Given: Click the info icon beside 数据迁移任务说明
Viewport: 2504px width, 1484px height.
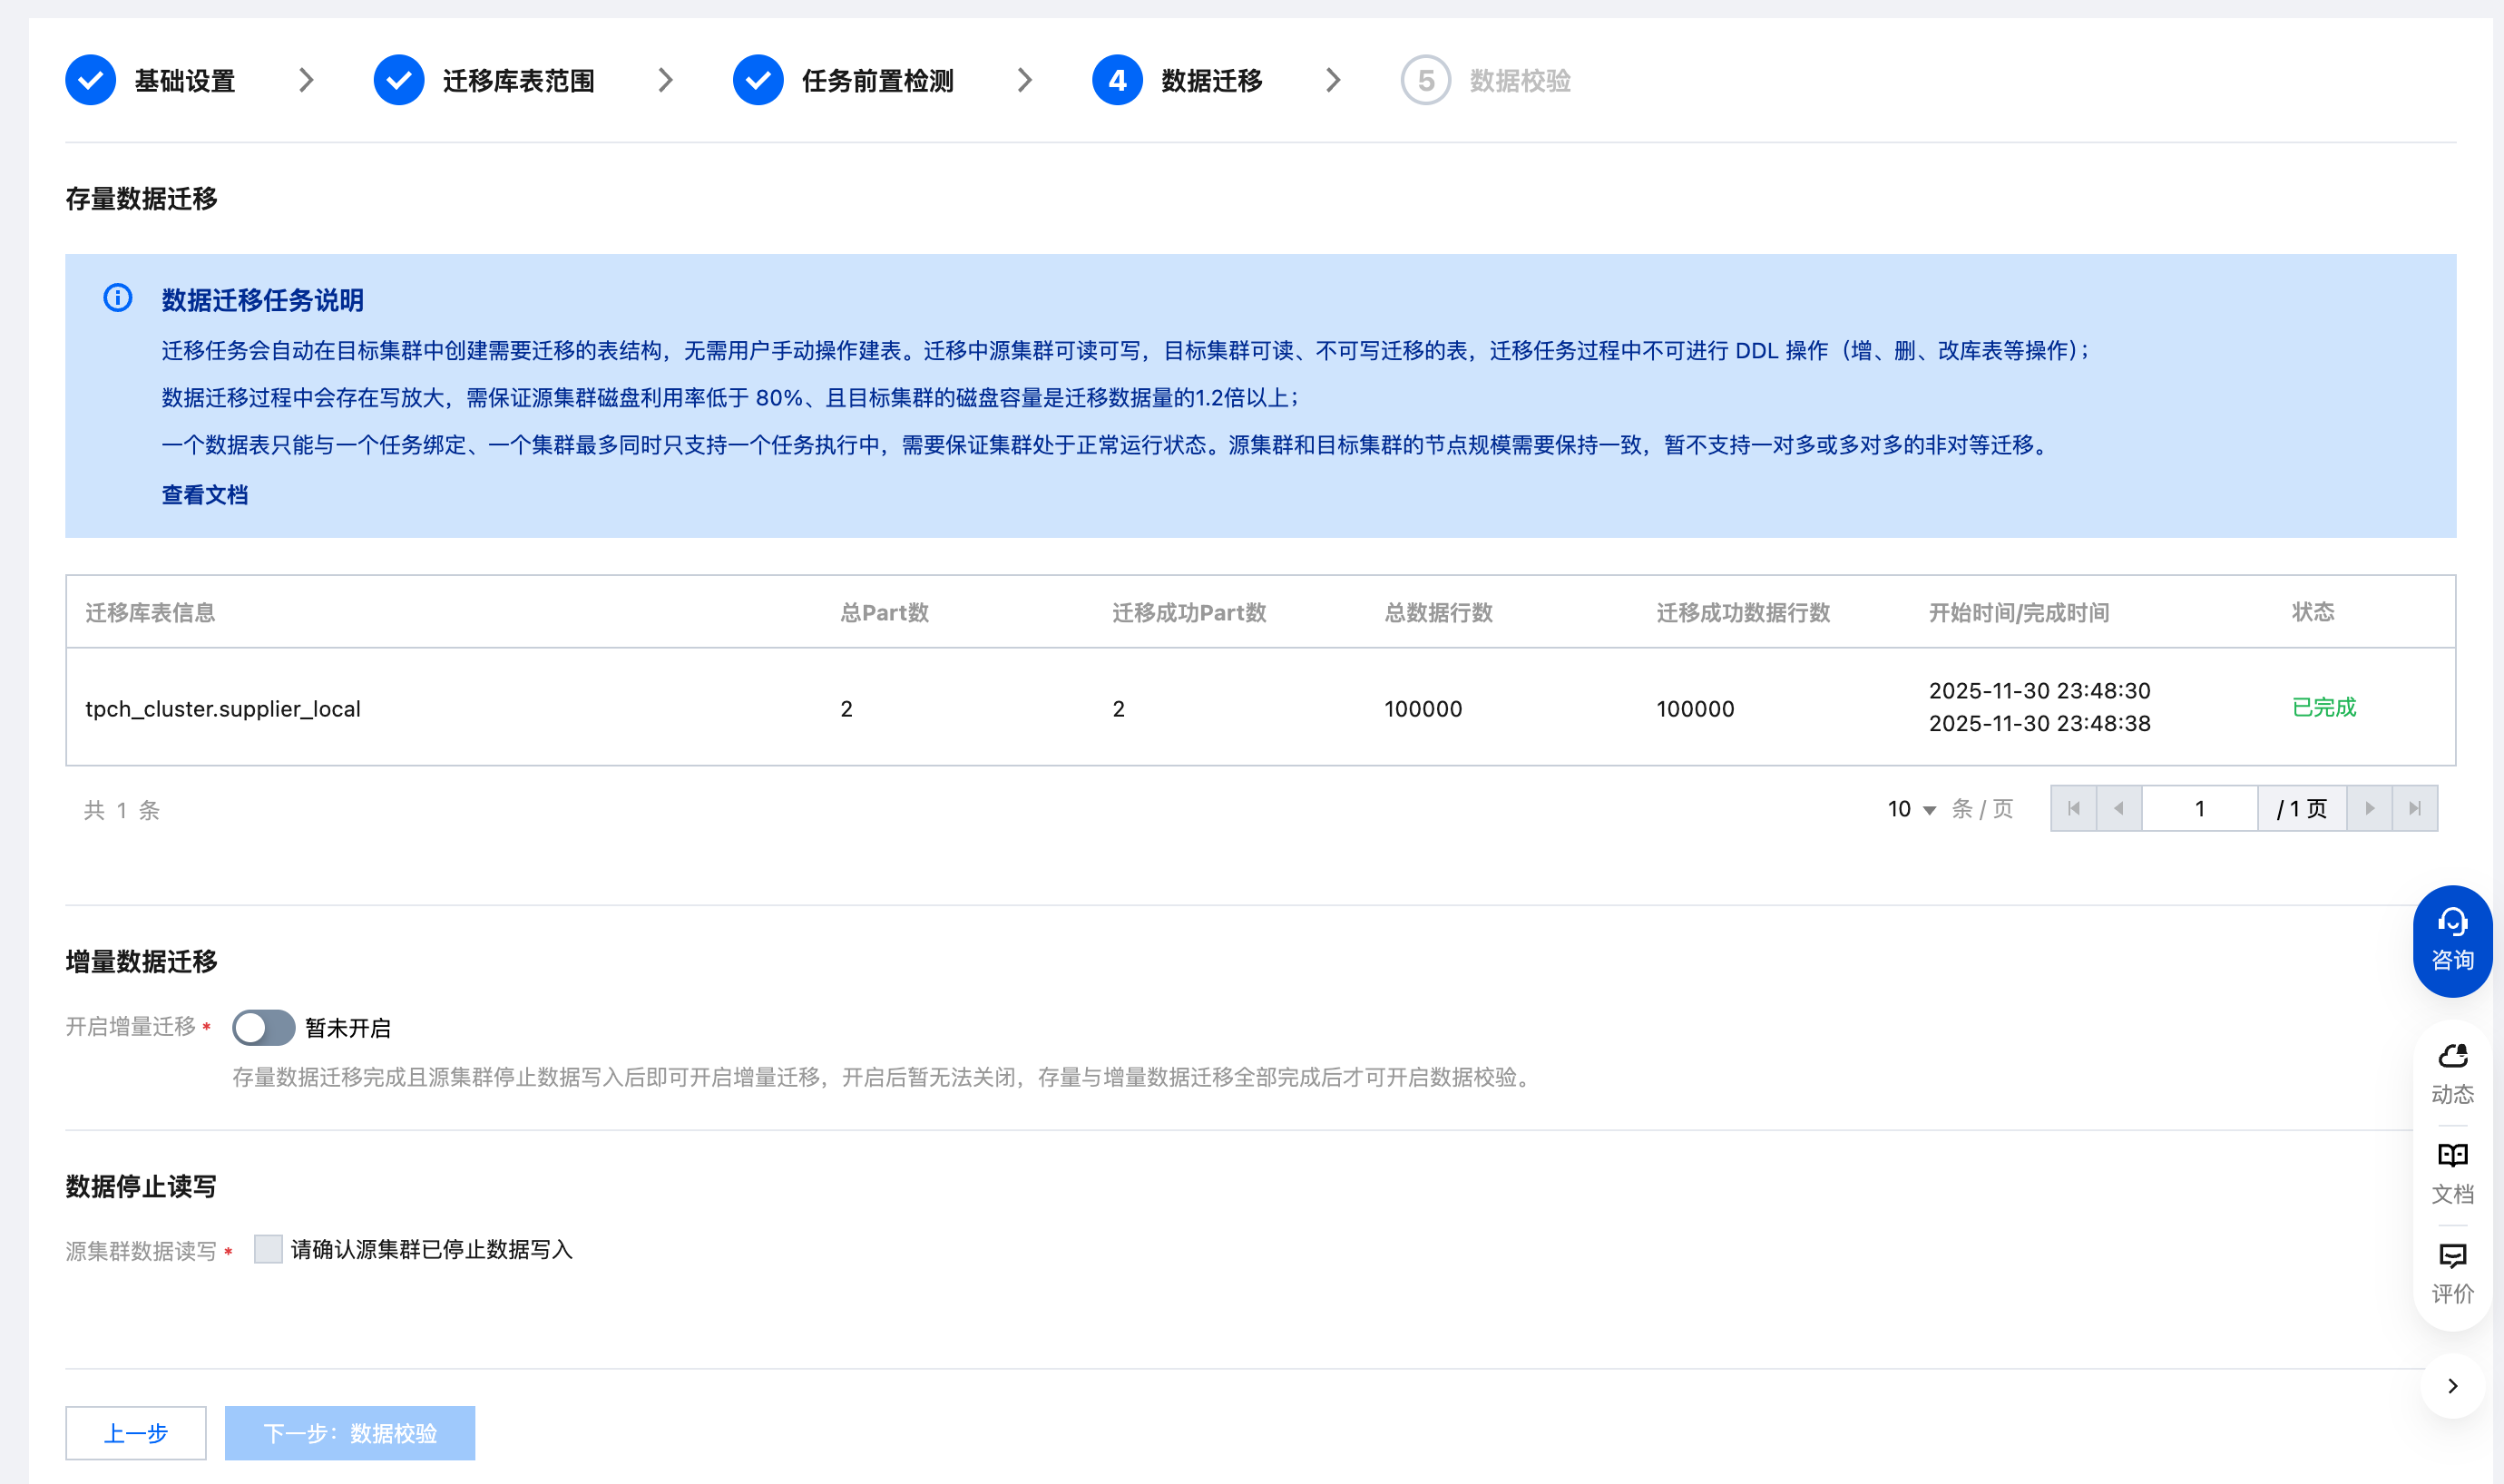Looking at the screenshot, I should tap(118, 298).
